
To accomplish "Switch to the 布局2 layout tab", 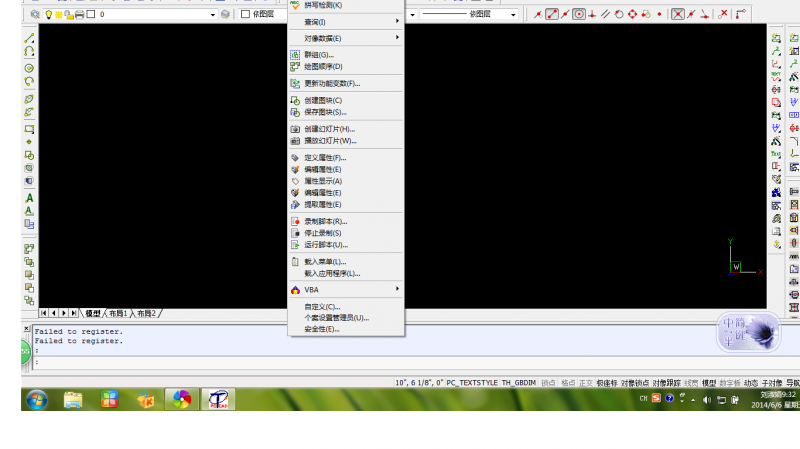I will pos(146,313).
